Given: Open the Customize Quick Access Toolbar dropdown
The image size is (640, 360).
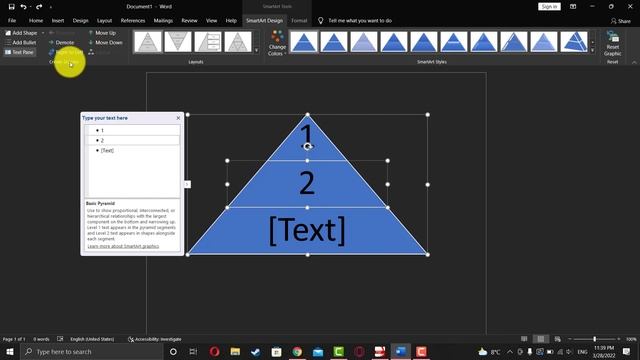Looking at the screenshot, I should coord(51,7).
